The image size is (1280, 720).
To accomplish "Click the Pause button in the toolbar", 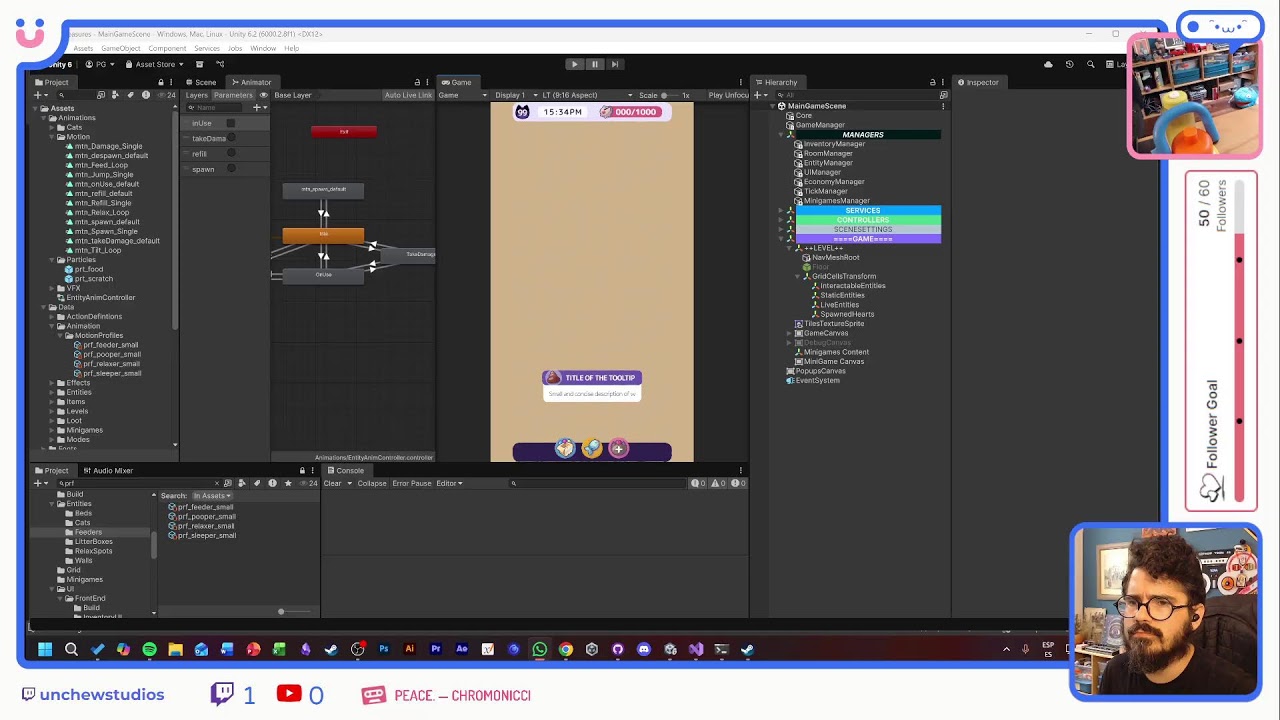I will point(594,64).
